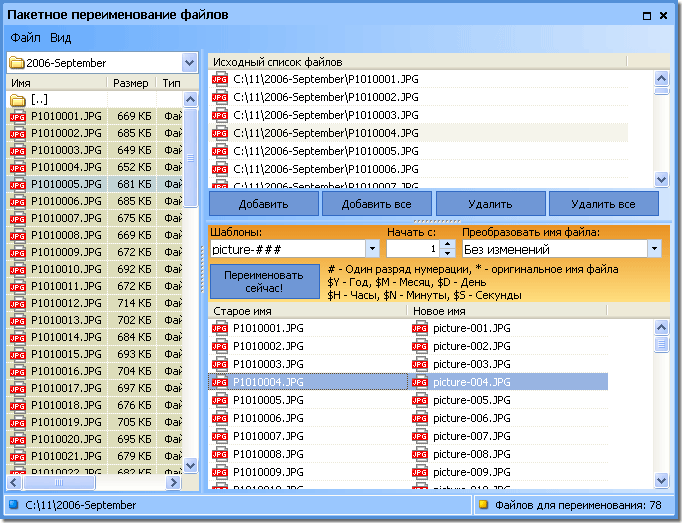Image resolution: width=682 pixels, height=523 pixels.
Task: Click the folder icon in the status bar
Action: [x=14, y=505]
